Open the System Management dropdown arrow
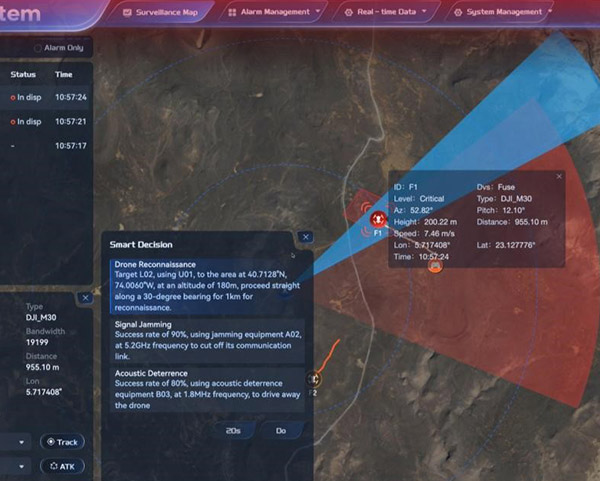The height and width of the screenshot is (481, 600). 551,13
